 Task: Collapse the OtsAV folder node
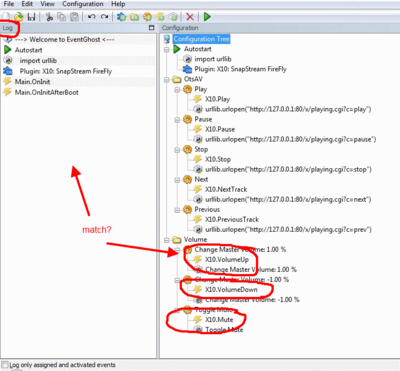click(x=167, y=80)
